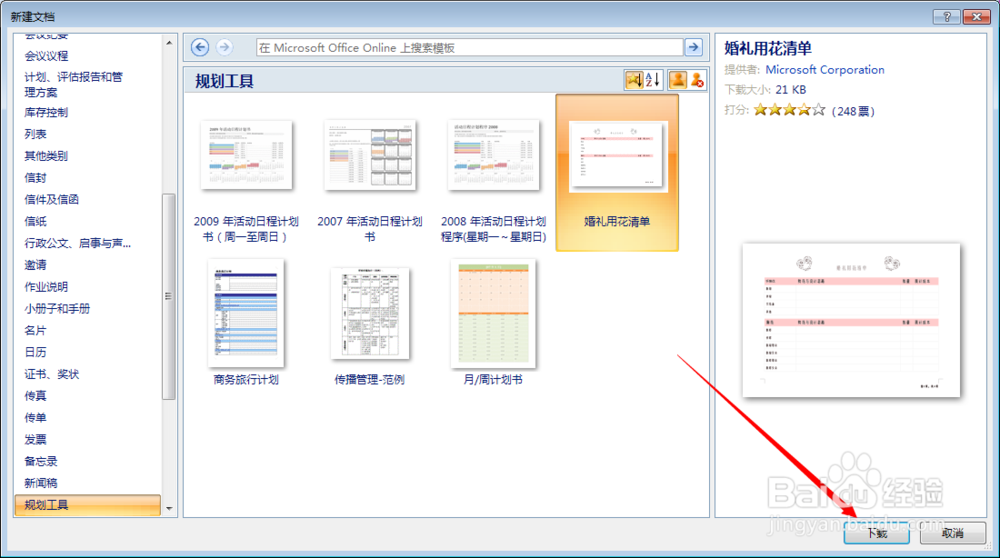The width and height of the screenshot is (1000, 558).
Task: Select 信件及信函 in the category list
Action: click(x=52, y=199)
